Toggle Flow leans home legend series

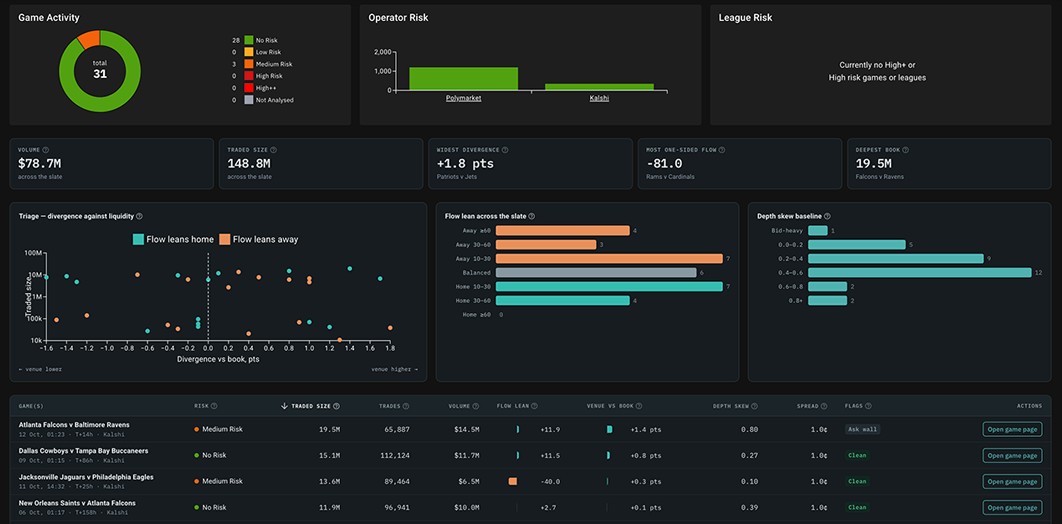point(173,239)
